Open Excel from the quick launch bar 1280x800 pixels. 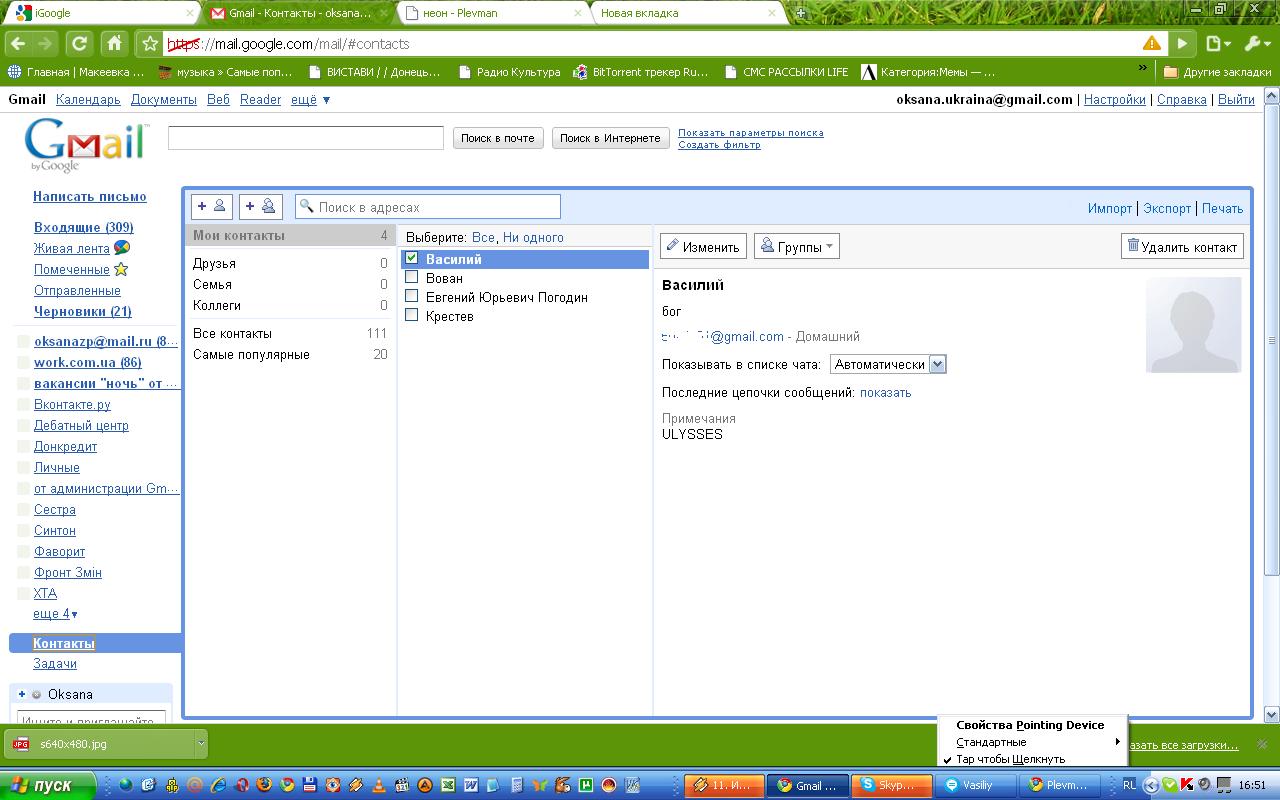tap(448, 786)
